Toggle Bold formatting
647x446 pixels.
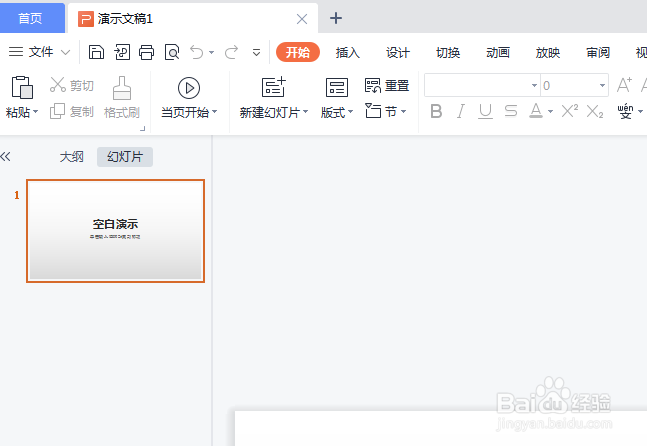(436, 111)
